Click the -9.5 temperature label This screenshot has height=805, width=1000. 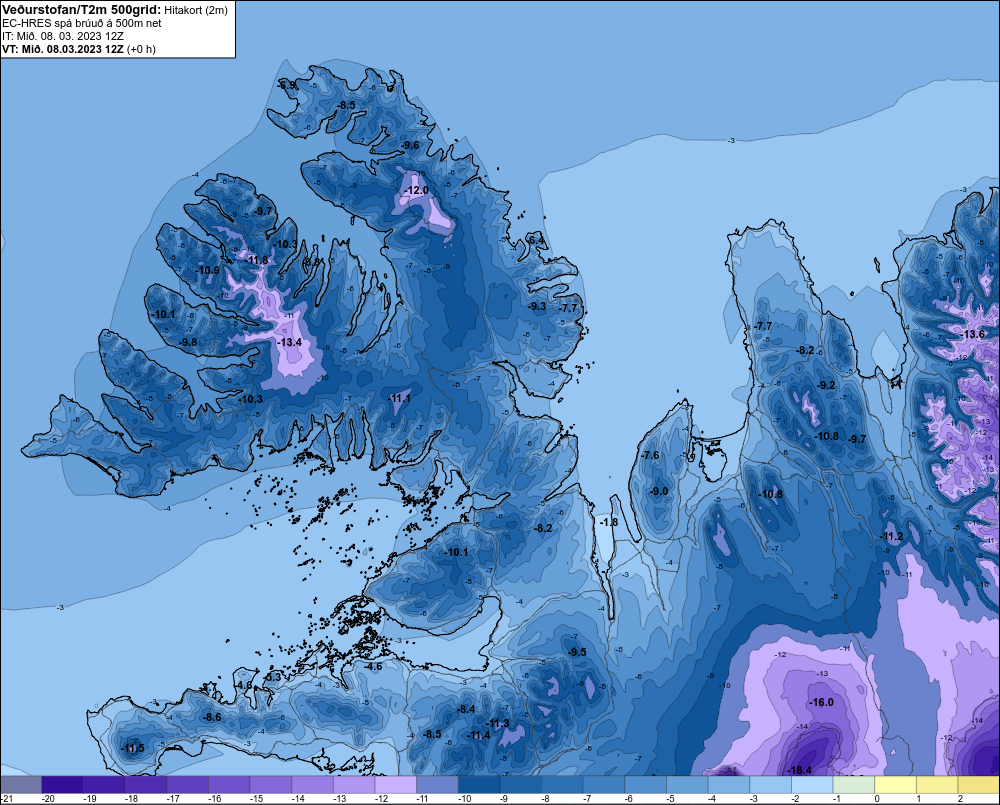point(577,653)
